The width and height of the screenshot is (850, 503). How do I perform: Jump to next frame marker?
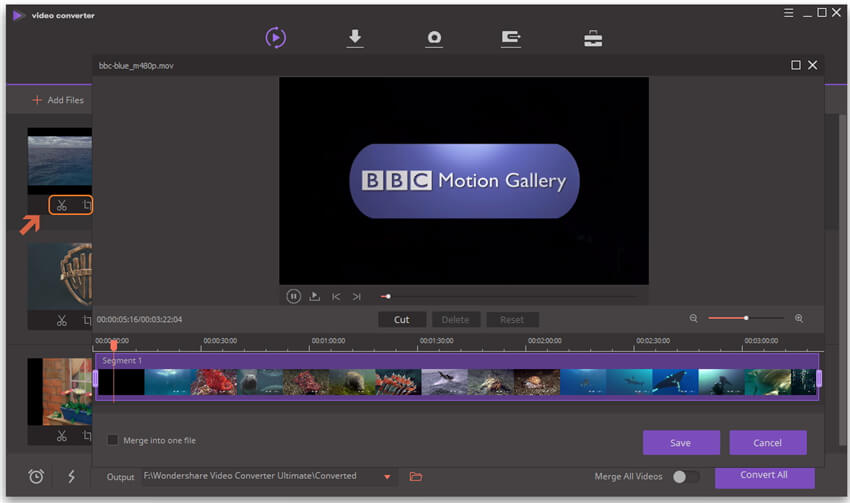tap(356, 296)
